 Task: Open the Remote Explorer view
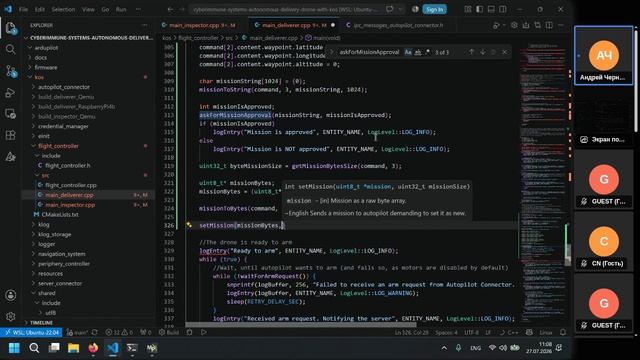(11, 114)
